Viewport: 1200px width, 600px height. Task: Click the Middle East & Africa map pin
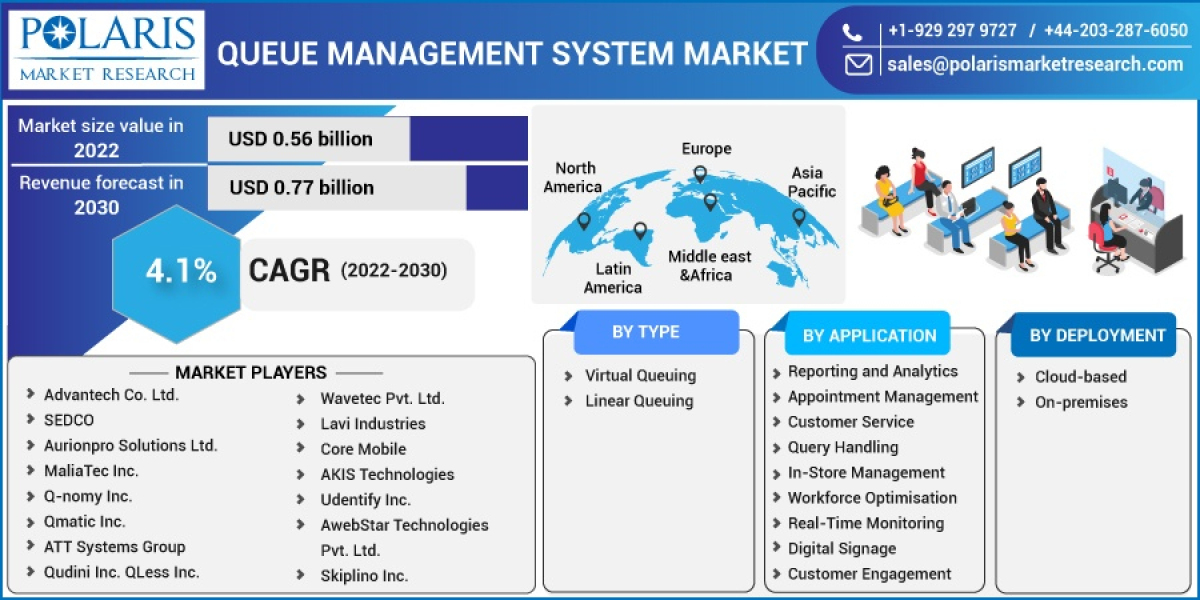tap(710, 203)
